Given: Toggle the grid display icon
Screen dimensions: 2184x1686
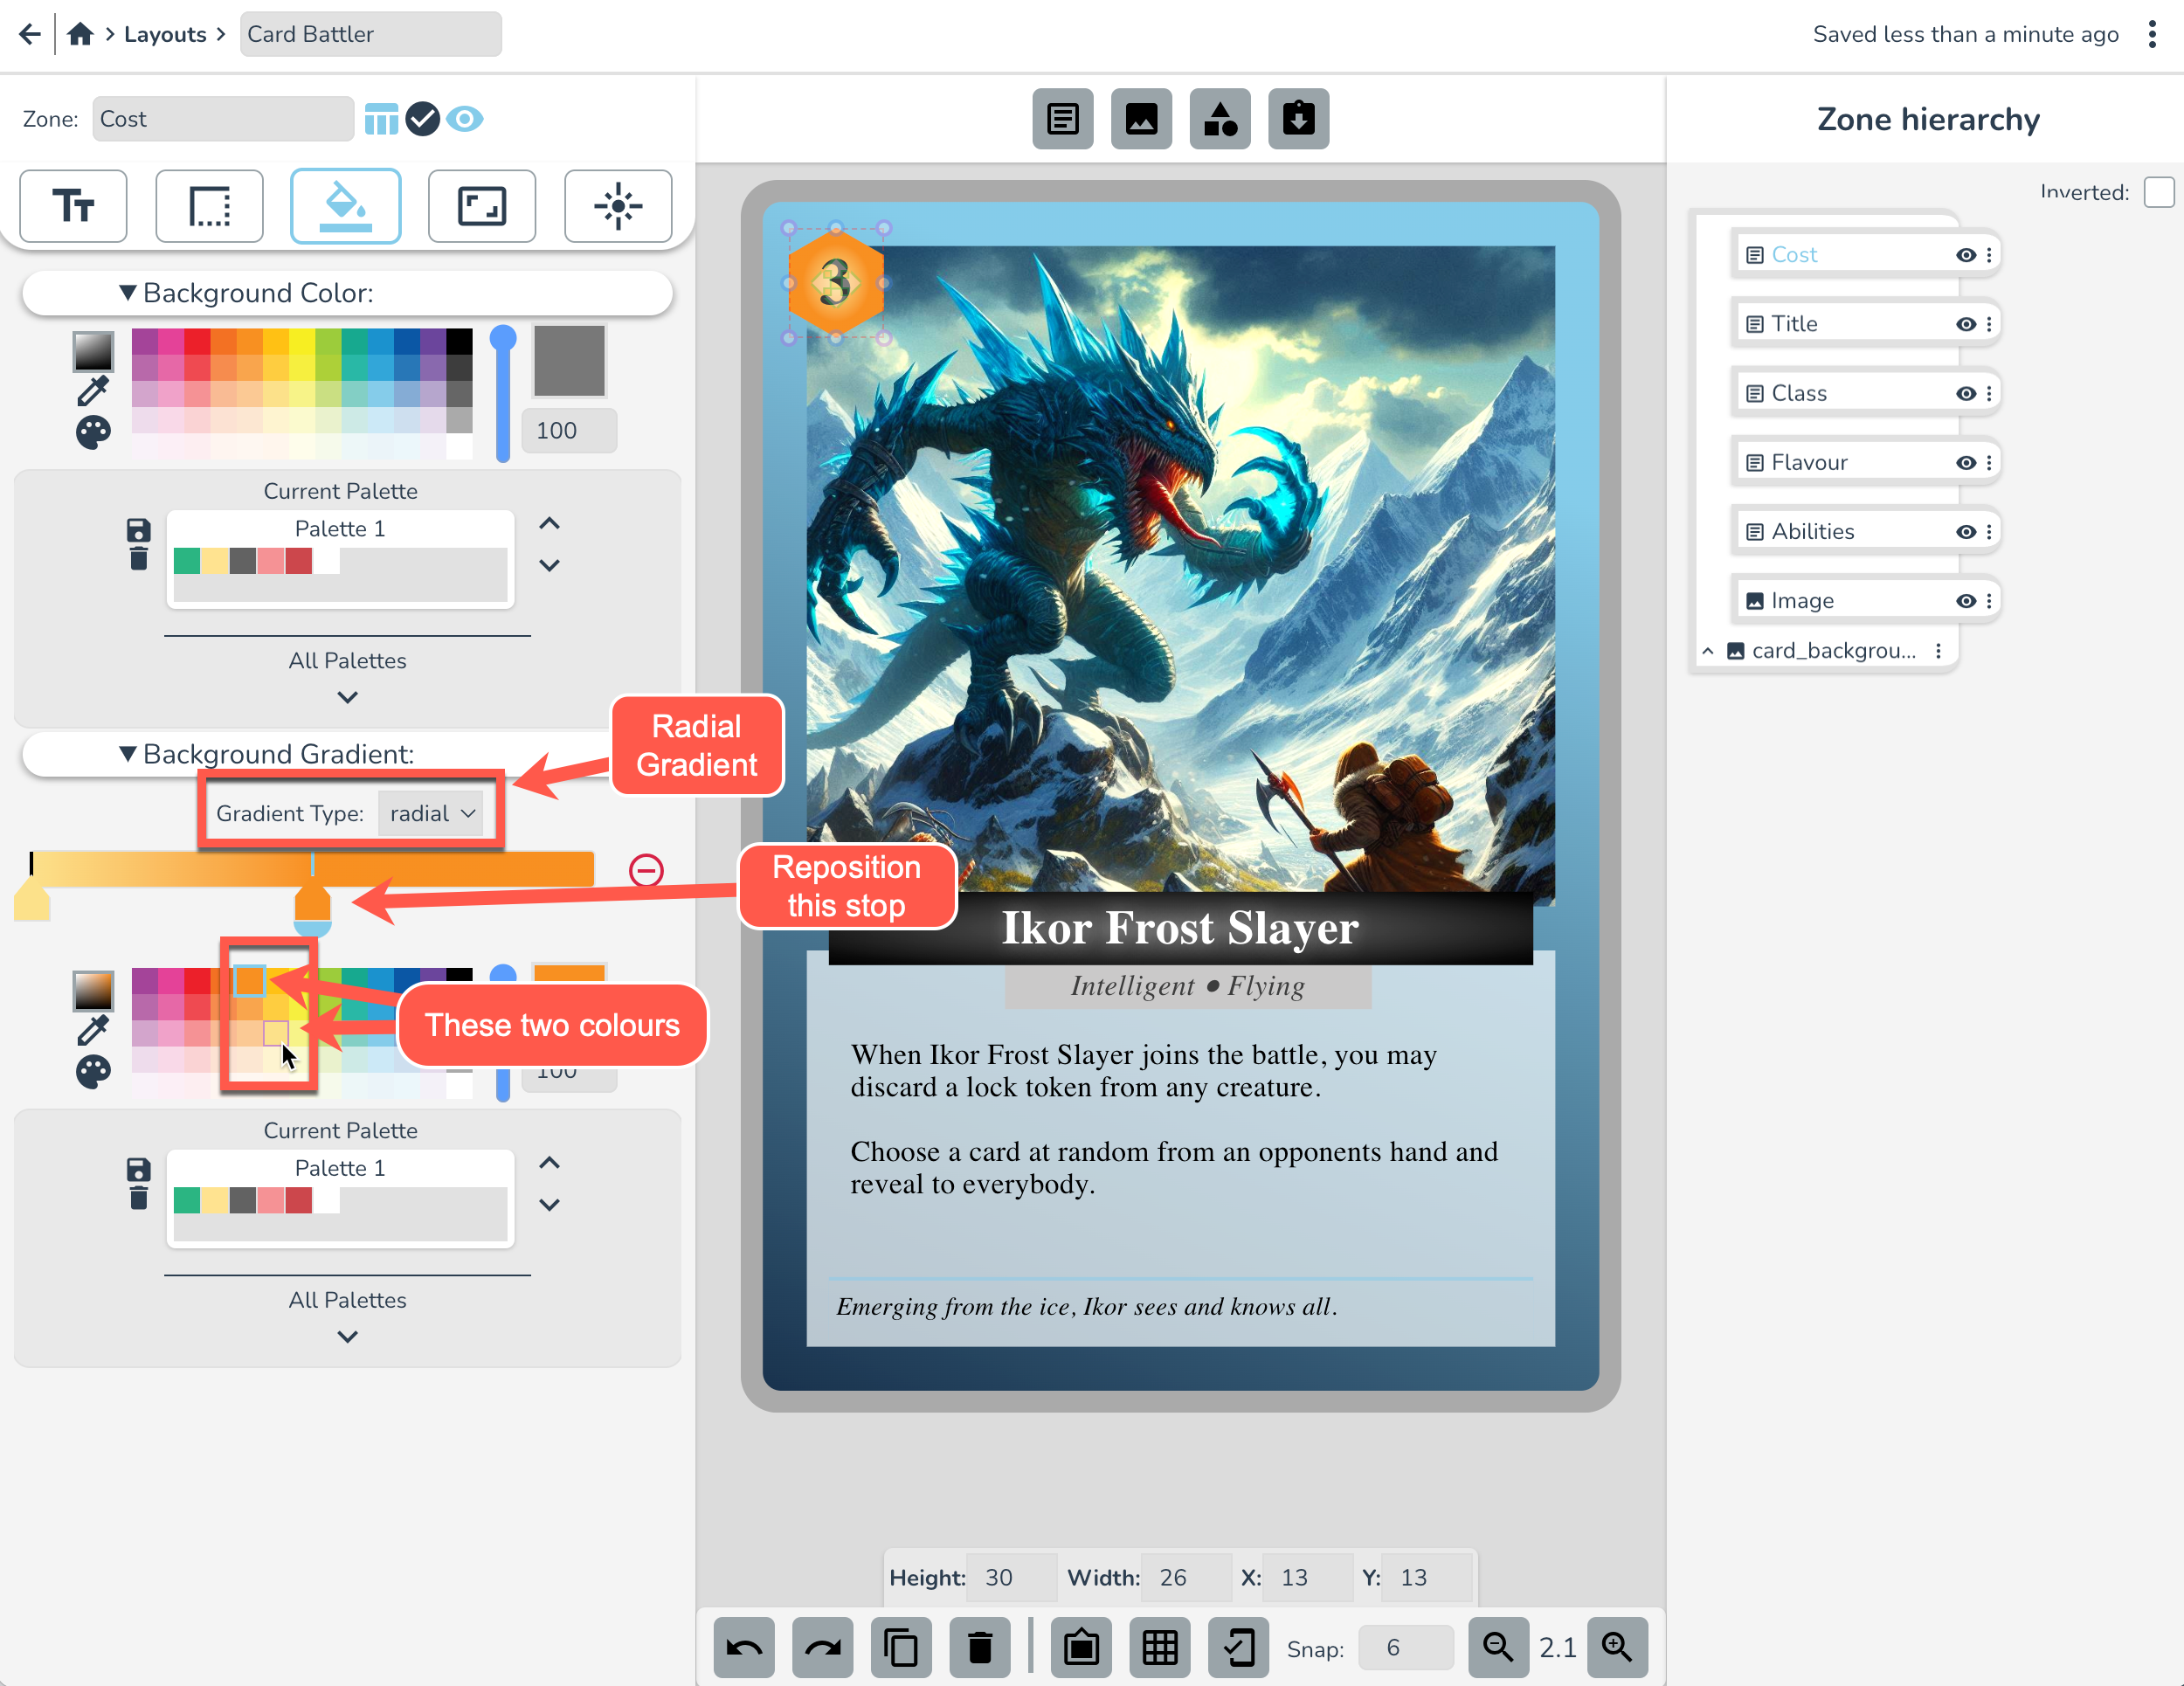Looking at the screenshot, I should pyautogui.click(x=1159, y=1647).
